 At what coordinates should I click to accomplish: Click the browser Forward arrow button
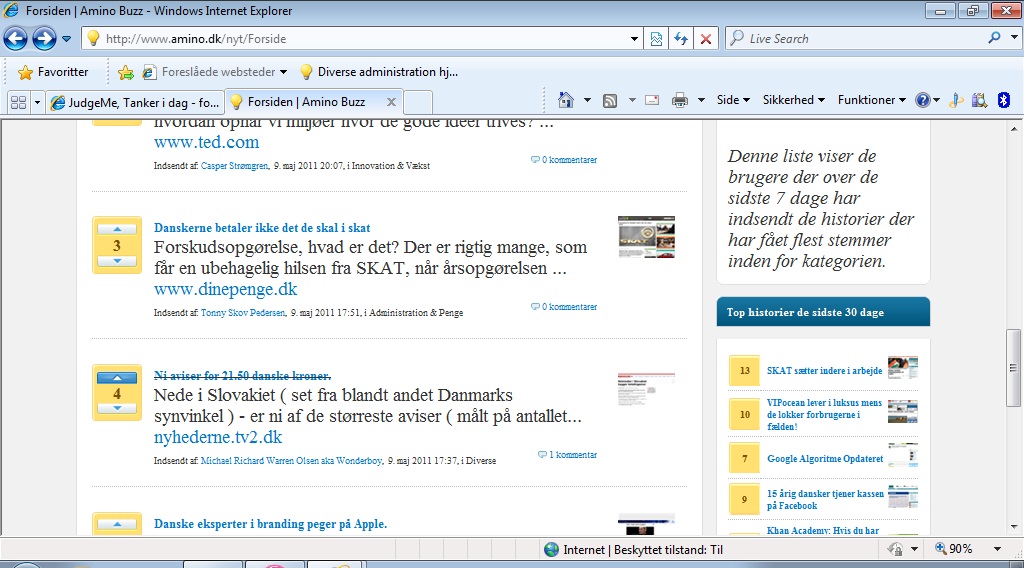pyautogui.click(x=44, y=39)
